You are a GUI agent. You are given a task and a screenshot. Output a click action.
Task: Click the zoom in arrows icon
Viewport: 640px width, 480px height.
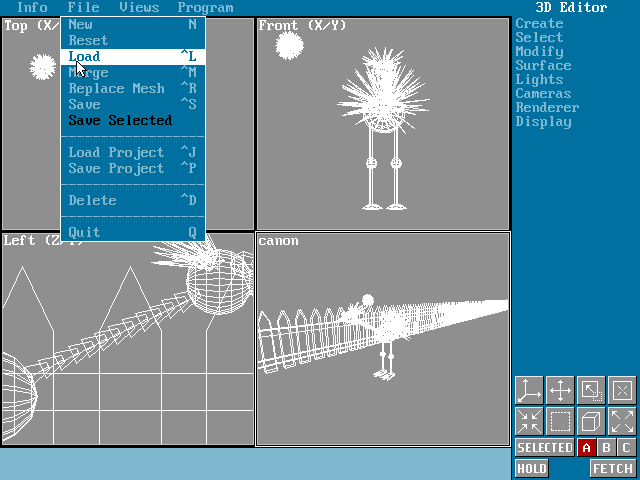529,421
